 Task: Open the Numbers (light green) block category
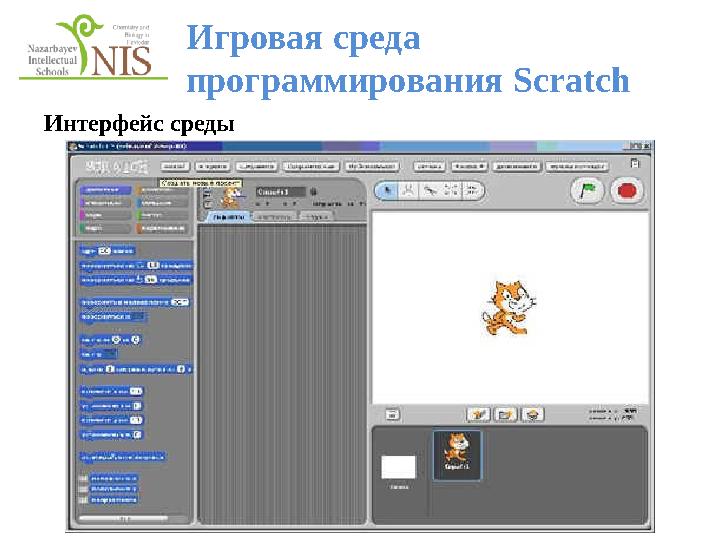click(162, 215)
